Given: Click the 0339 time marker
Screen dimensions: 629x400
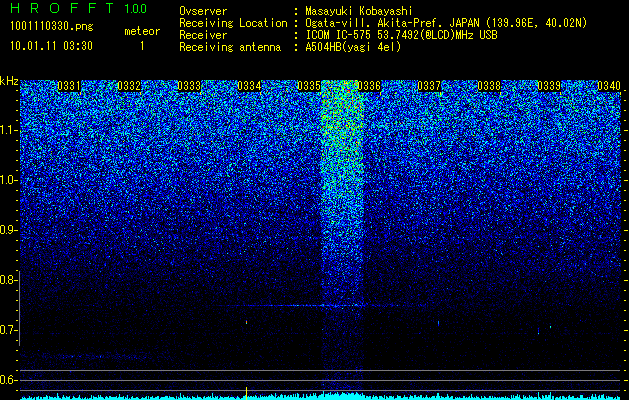Looking at the screenshot, I should pos(549,86).
